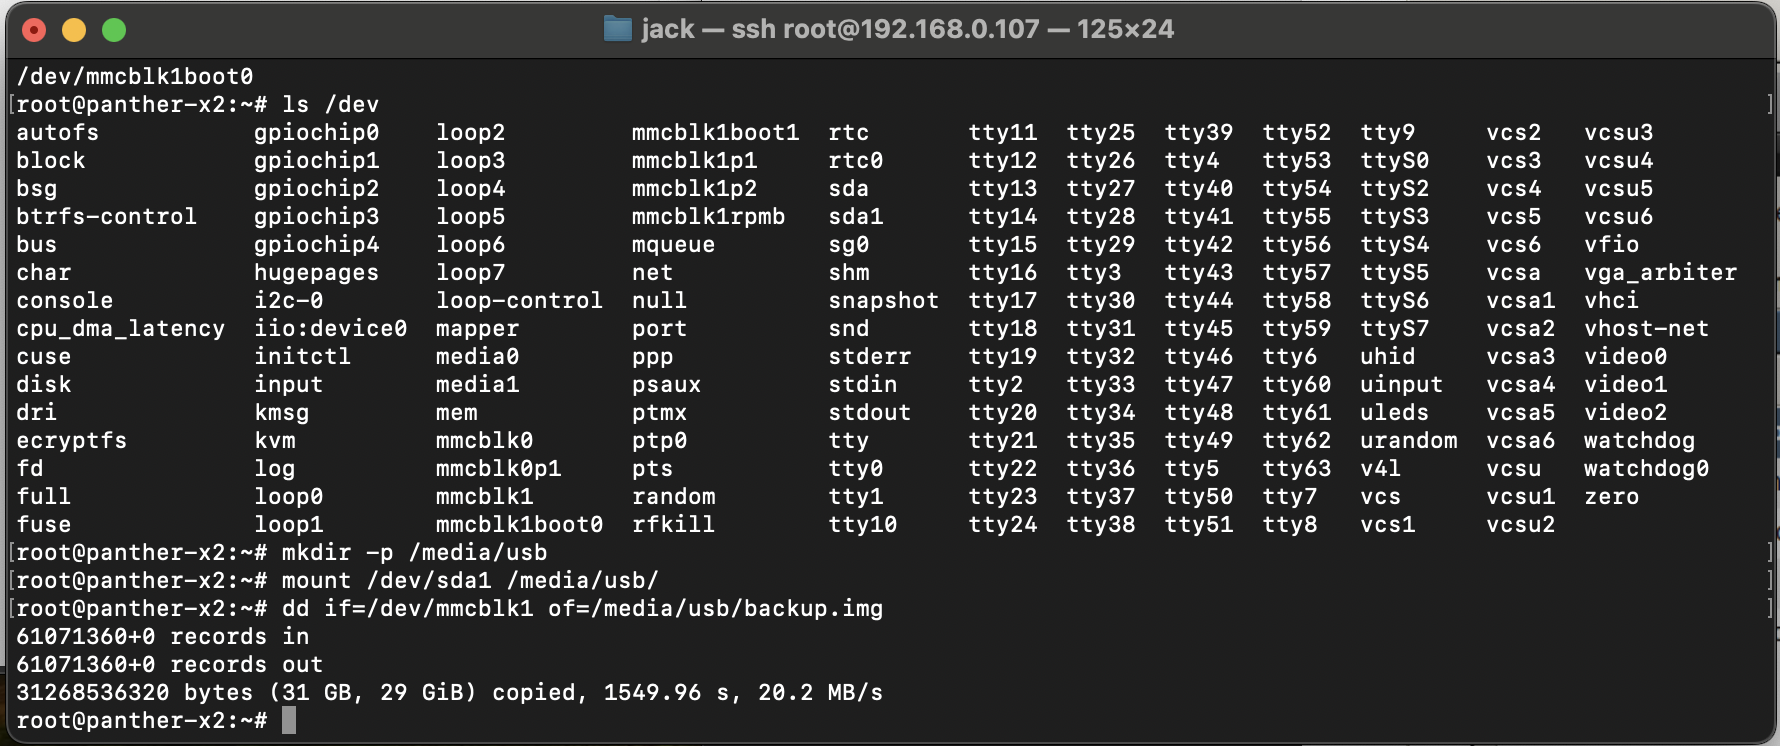This screenshot has height=746, width=1780.
Task: Click the mmcblk1boot0 entry in listing
Action: click(x=519, y=524)
